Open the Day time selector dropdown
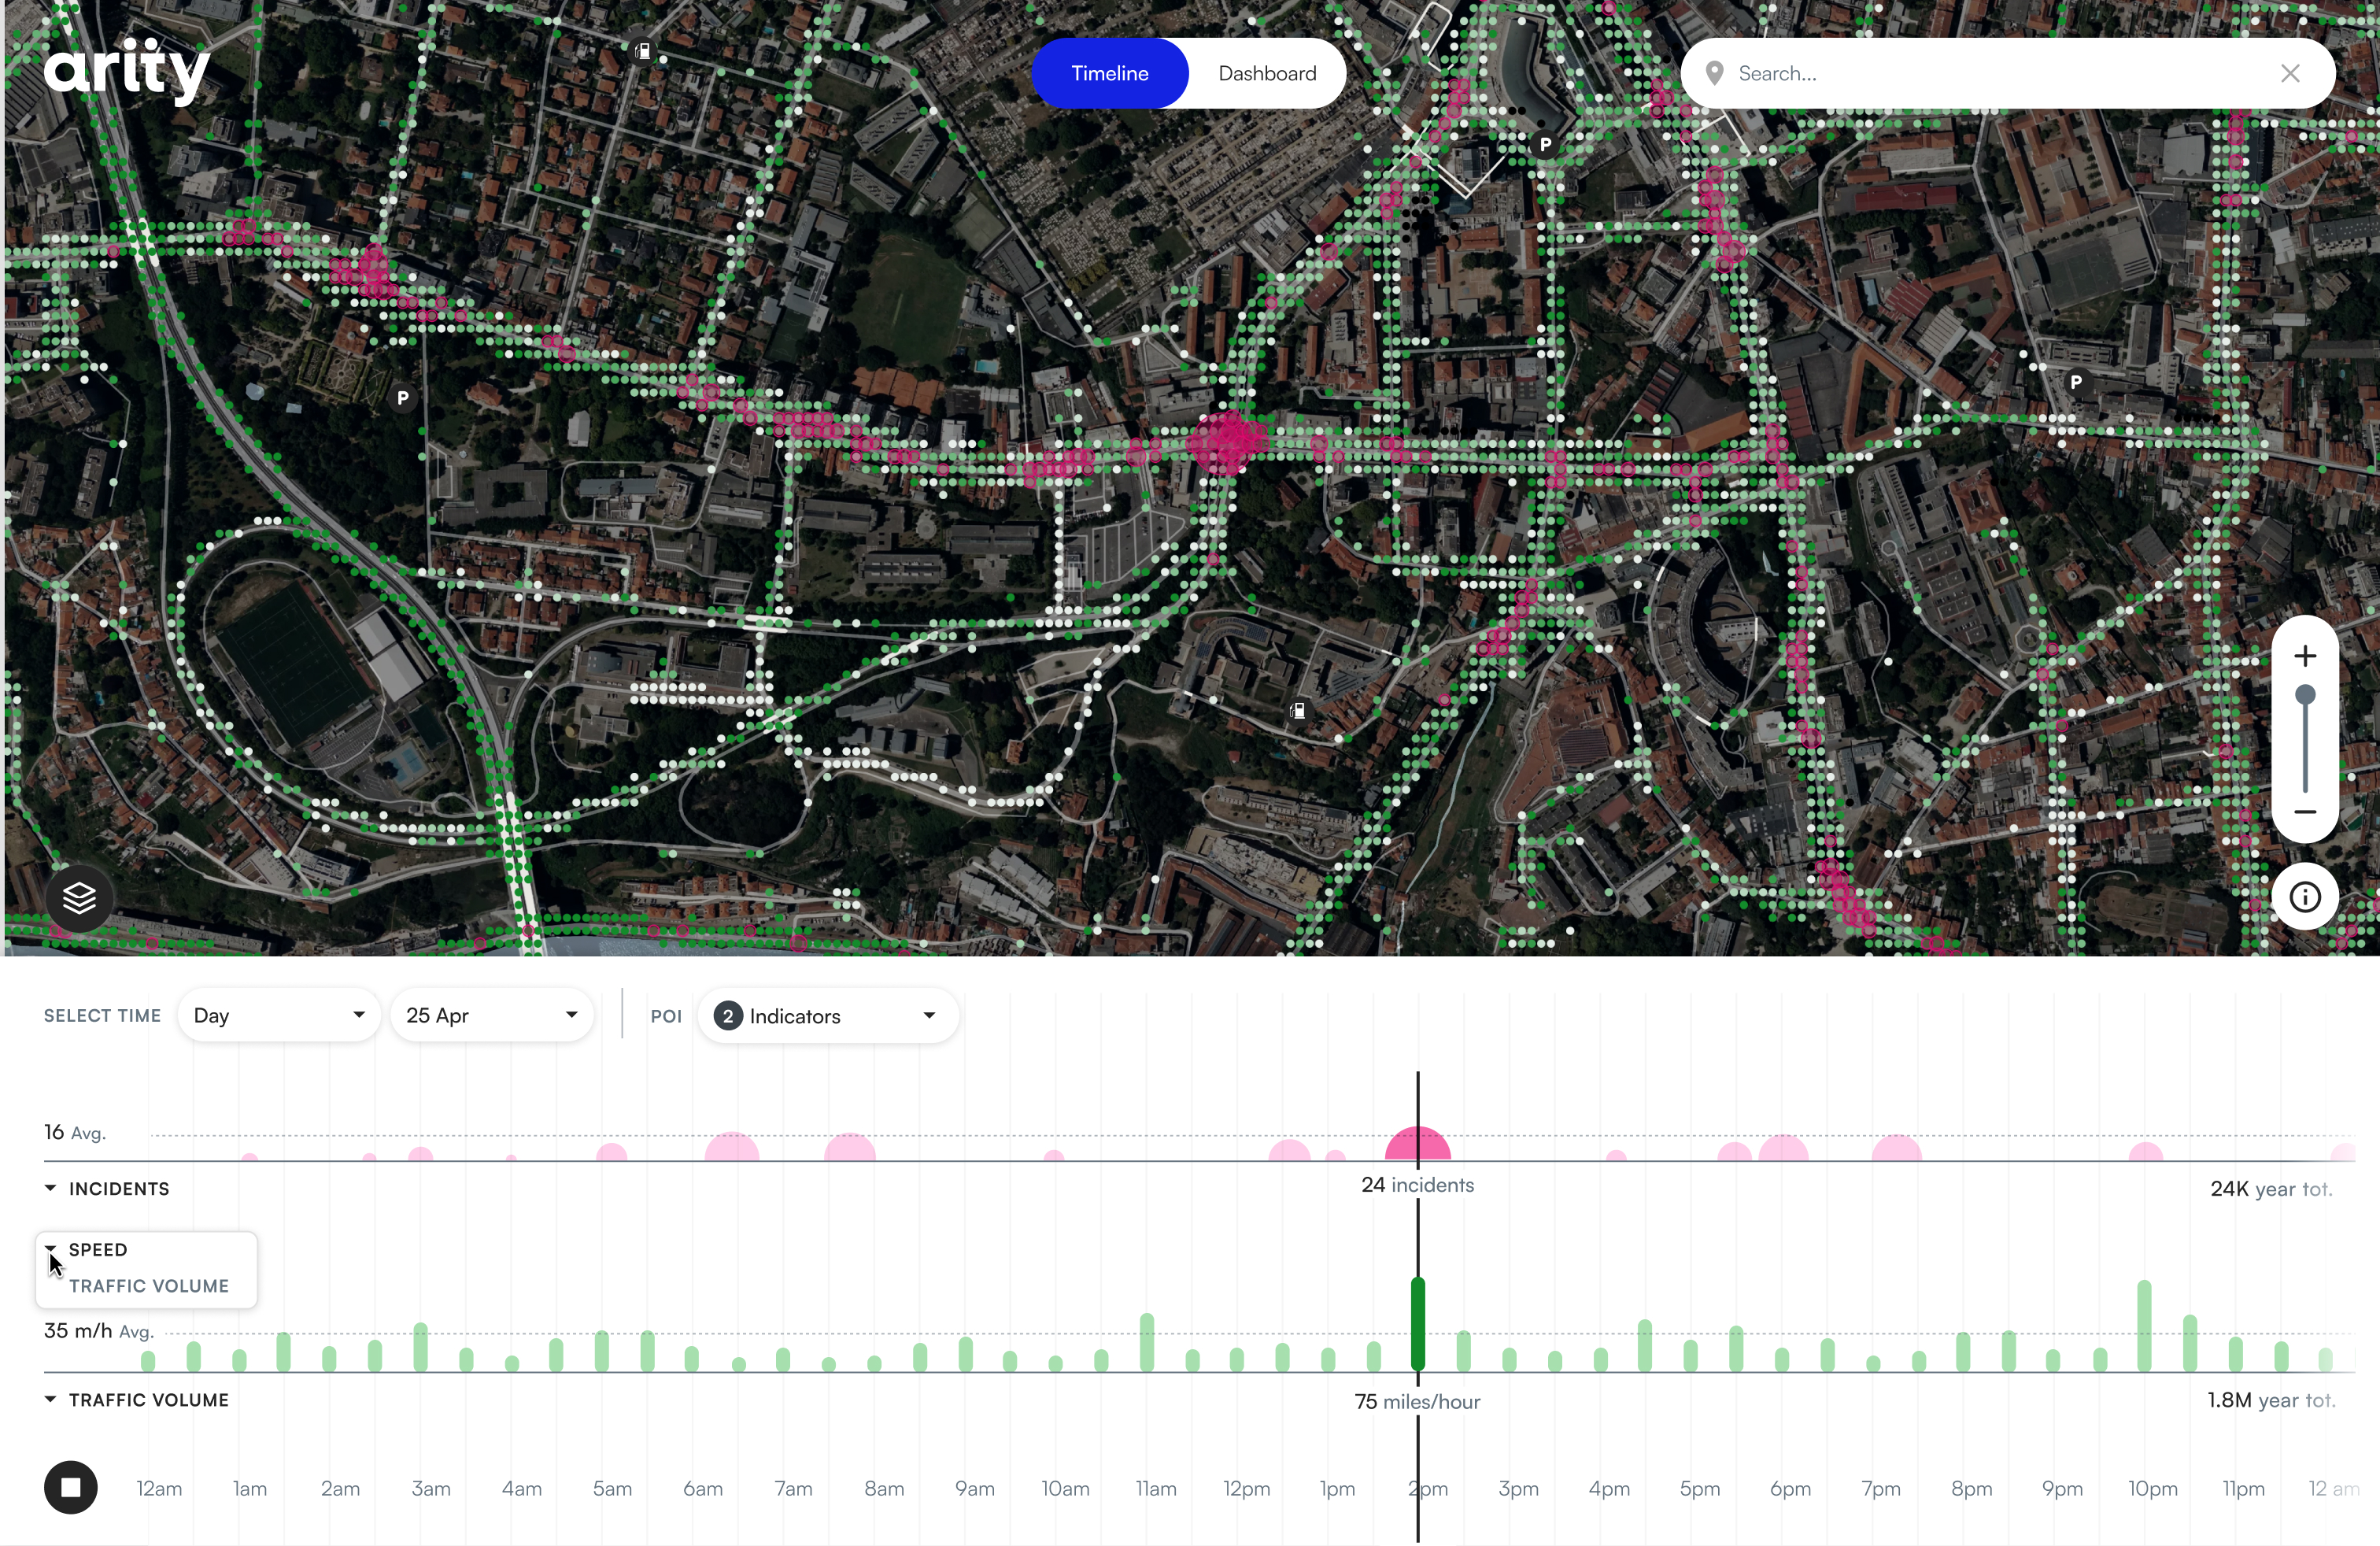 tap(278, 1014)
